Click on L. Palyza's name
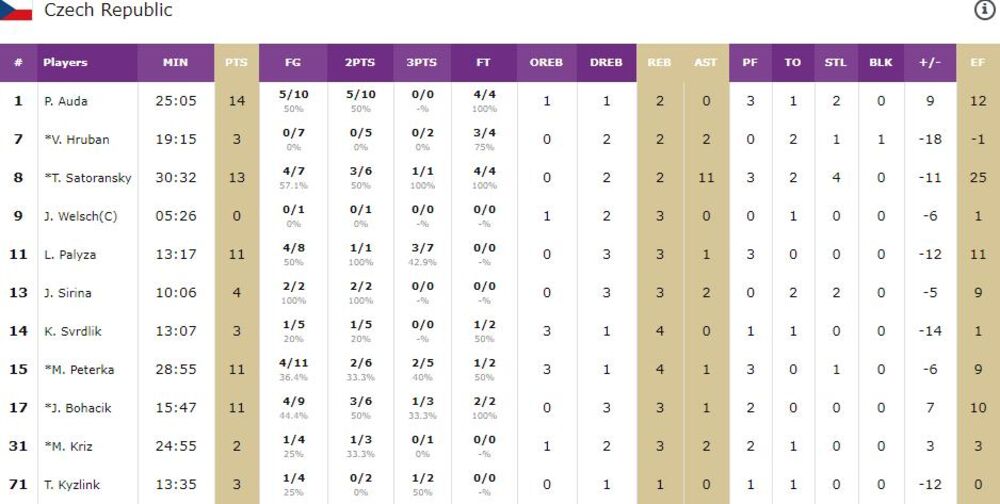 coord(69,255)
